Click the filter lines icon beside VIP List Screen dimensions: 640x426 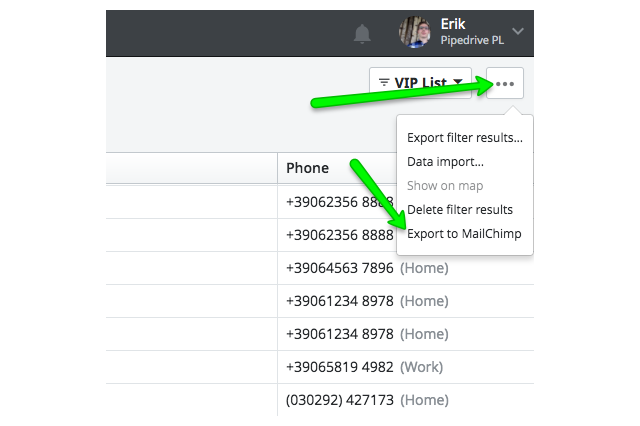384,82
